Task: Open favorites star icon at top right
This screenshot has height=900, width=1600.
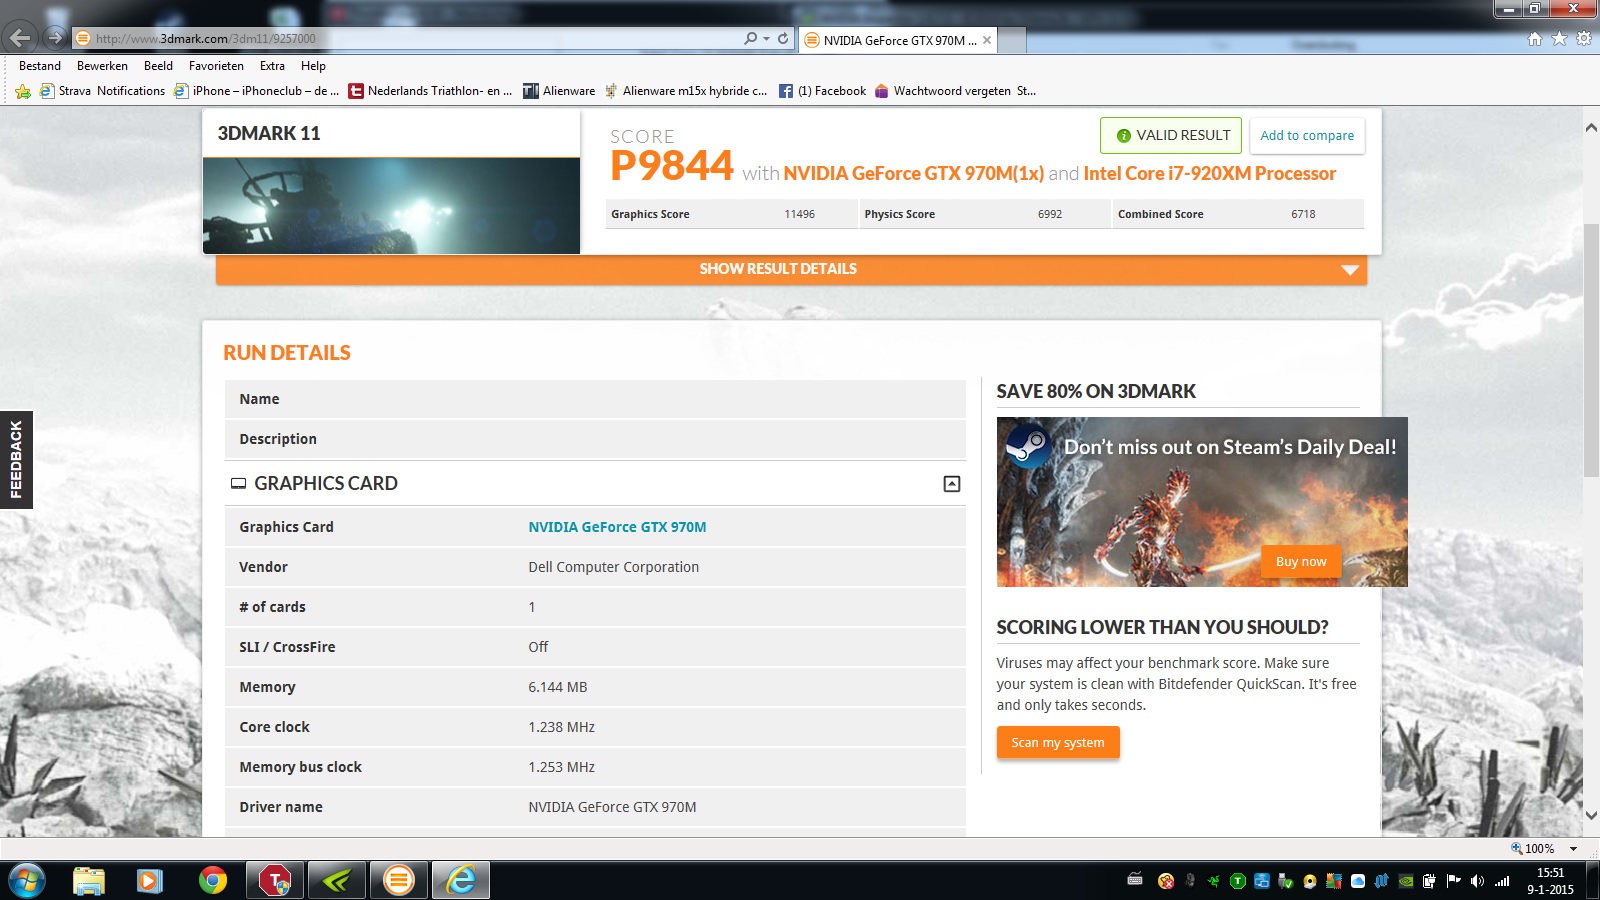Action: point(1559,39)
